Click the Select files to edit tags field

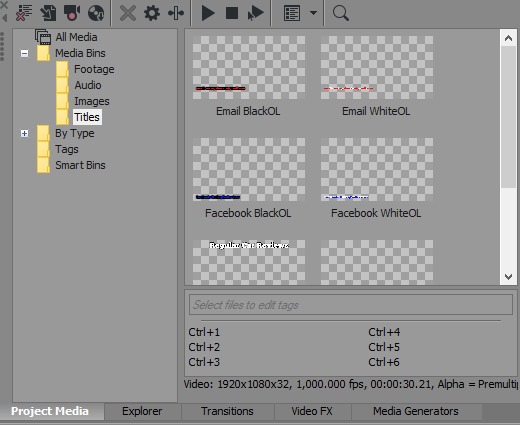pyautogui.click(x=351, y=305)
